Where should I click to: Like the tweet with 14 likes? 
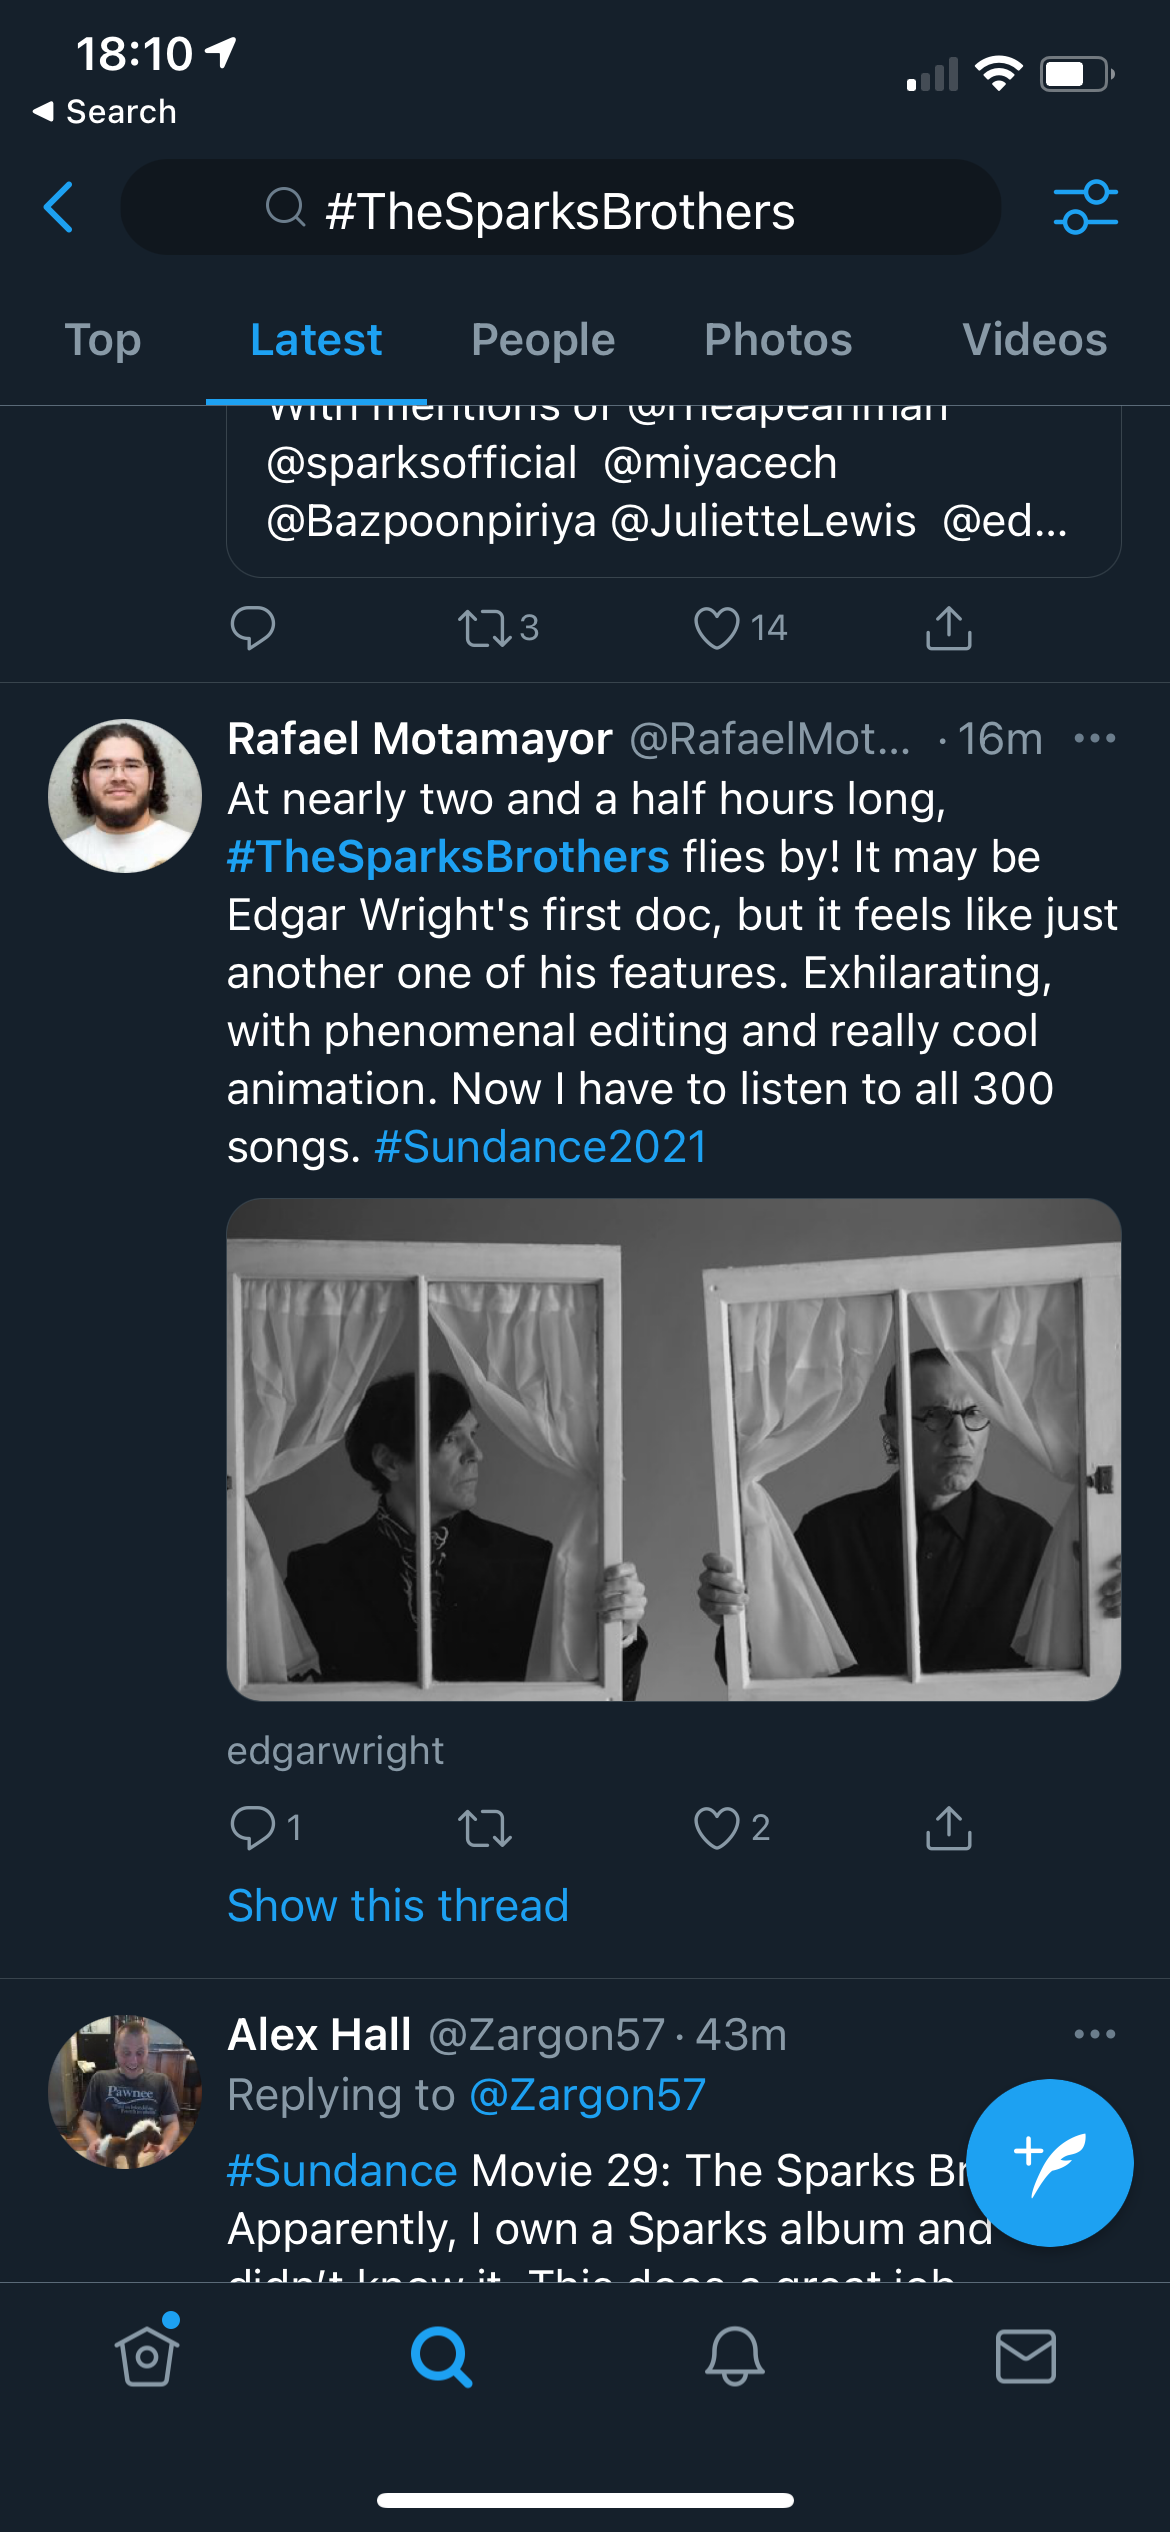[x=717, y=628]
